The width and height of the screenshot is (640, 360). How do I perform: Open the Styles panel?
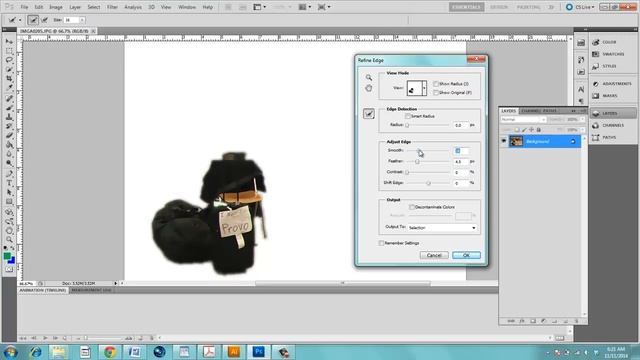coord(609,66)
